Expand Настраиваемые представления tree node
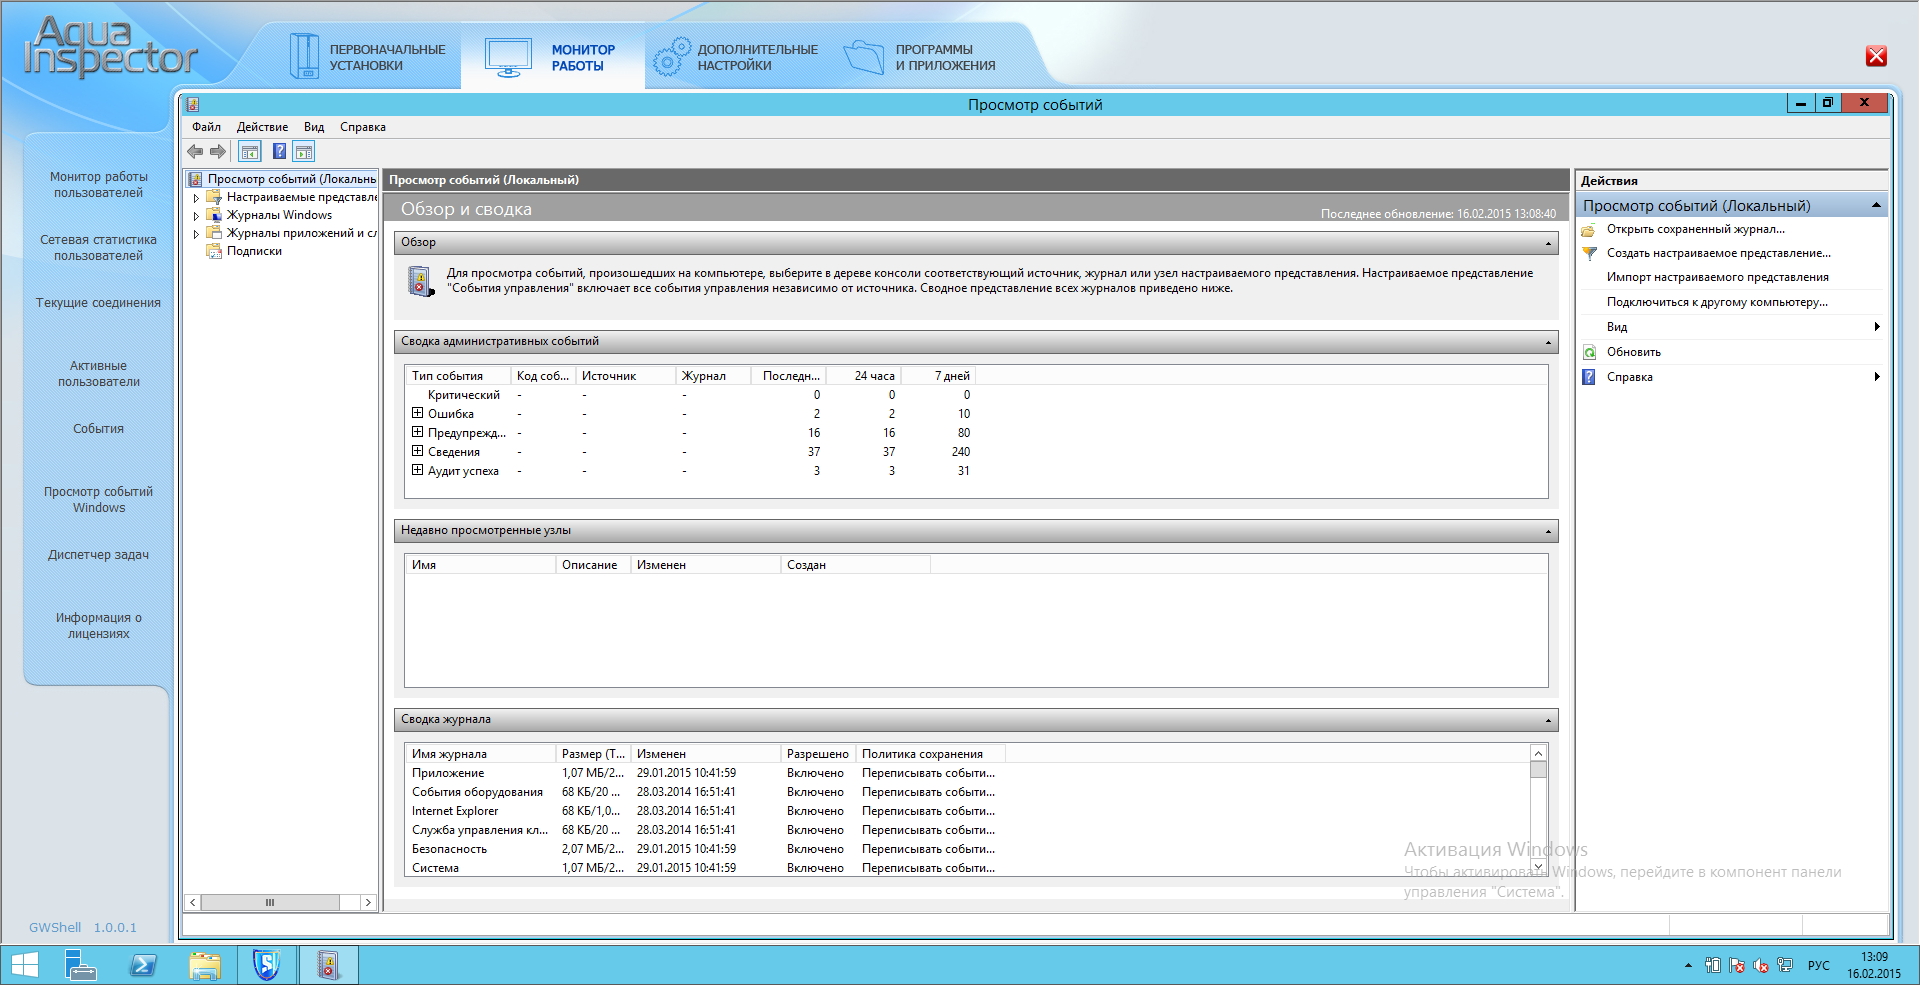Image resolution: width=1920 pixels, height=985 pixels. tap(196, 198)
